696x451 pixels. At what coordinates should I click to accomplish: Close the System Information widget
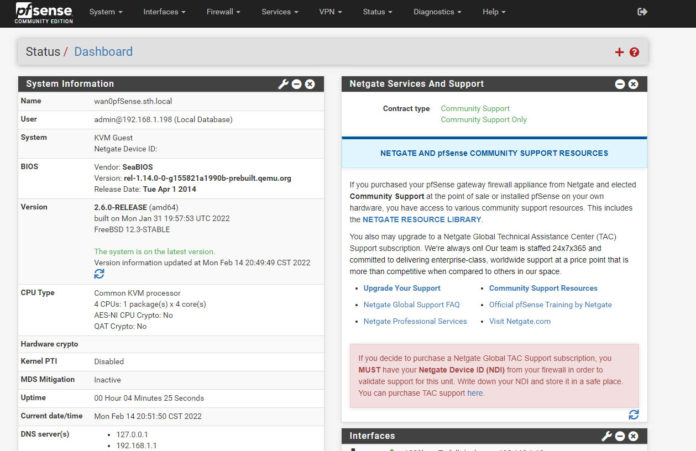coord(310,84)
